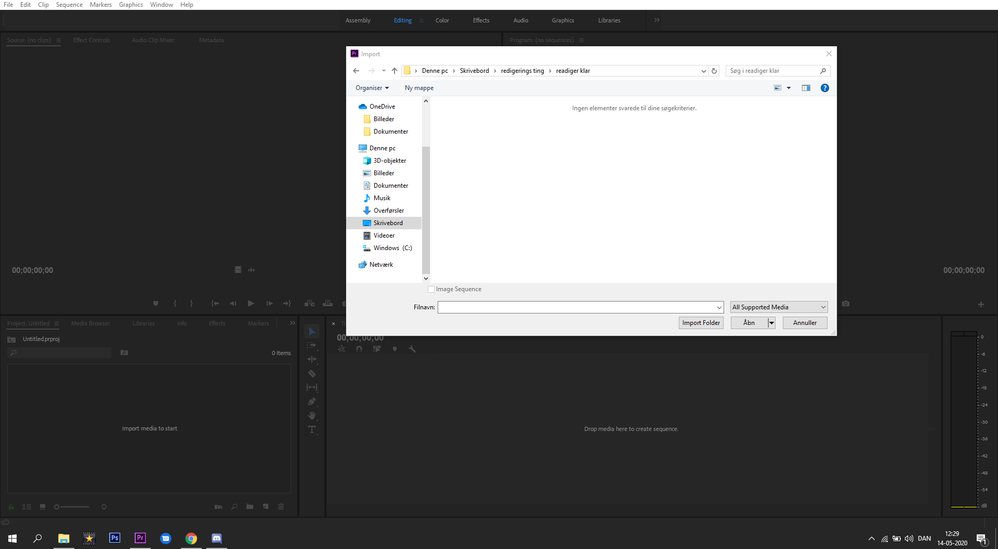Click New Item icon in Project panel

[x=265, y=507]
